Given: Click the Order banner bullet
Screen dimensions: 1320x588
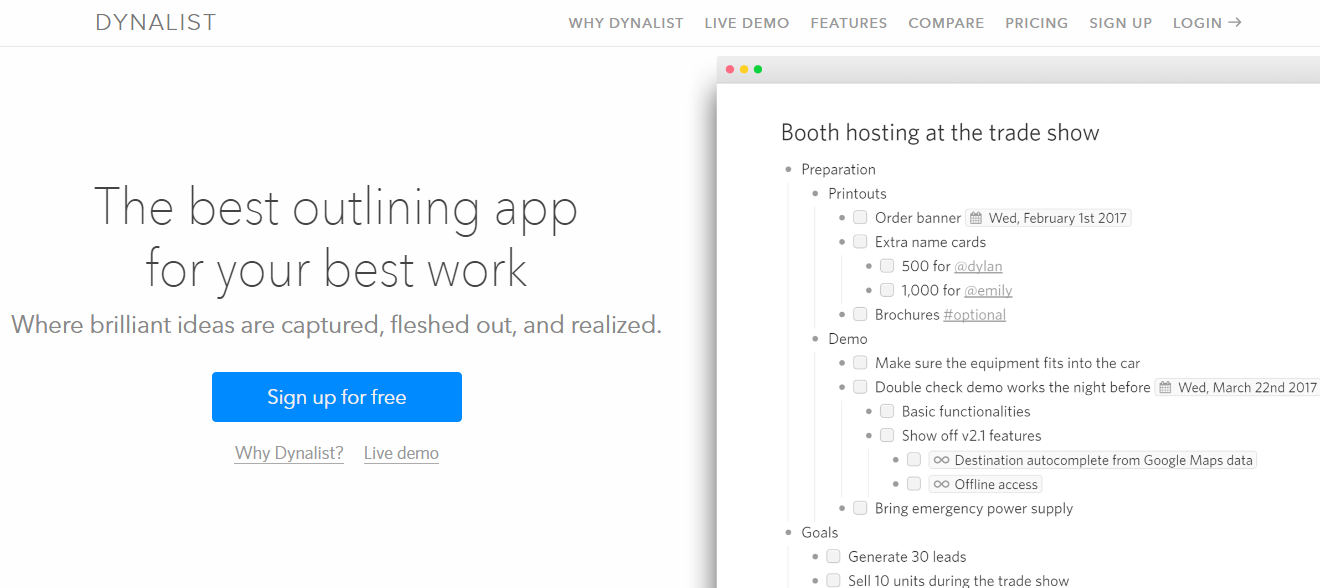Looking at the screenshot, I should point(843,218).
